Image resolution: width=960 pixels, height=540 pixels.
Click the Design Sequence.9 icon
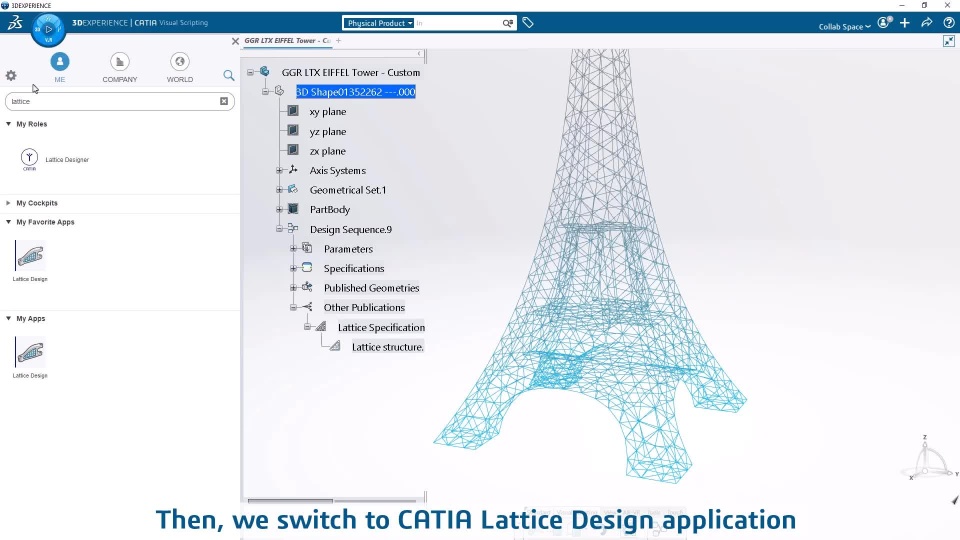pyautogui.click(x=293, y=228)
